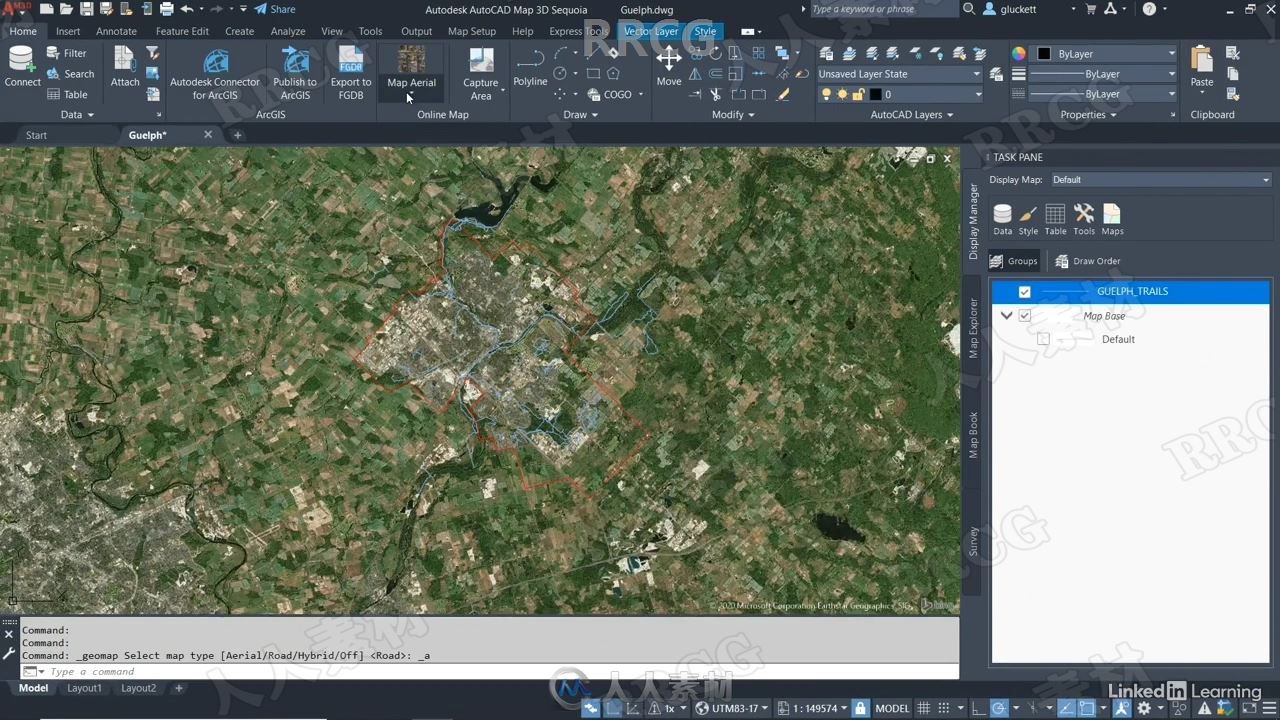Click the workspace gear icon in status bar
1280x720 pixels.
coord(1143,708)
